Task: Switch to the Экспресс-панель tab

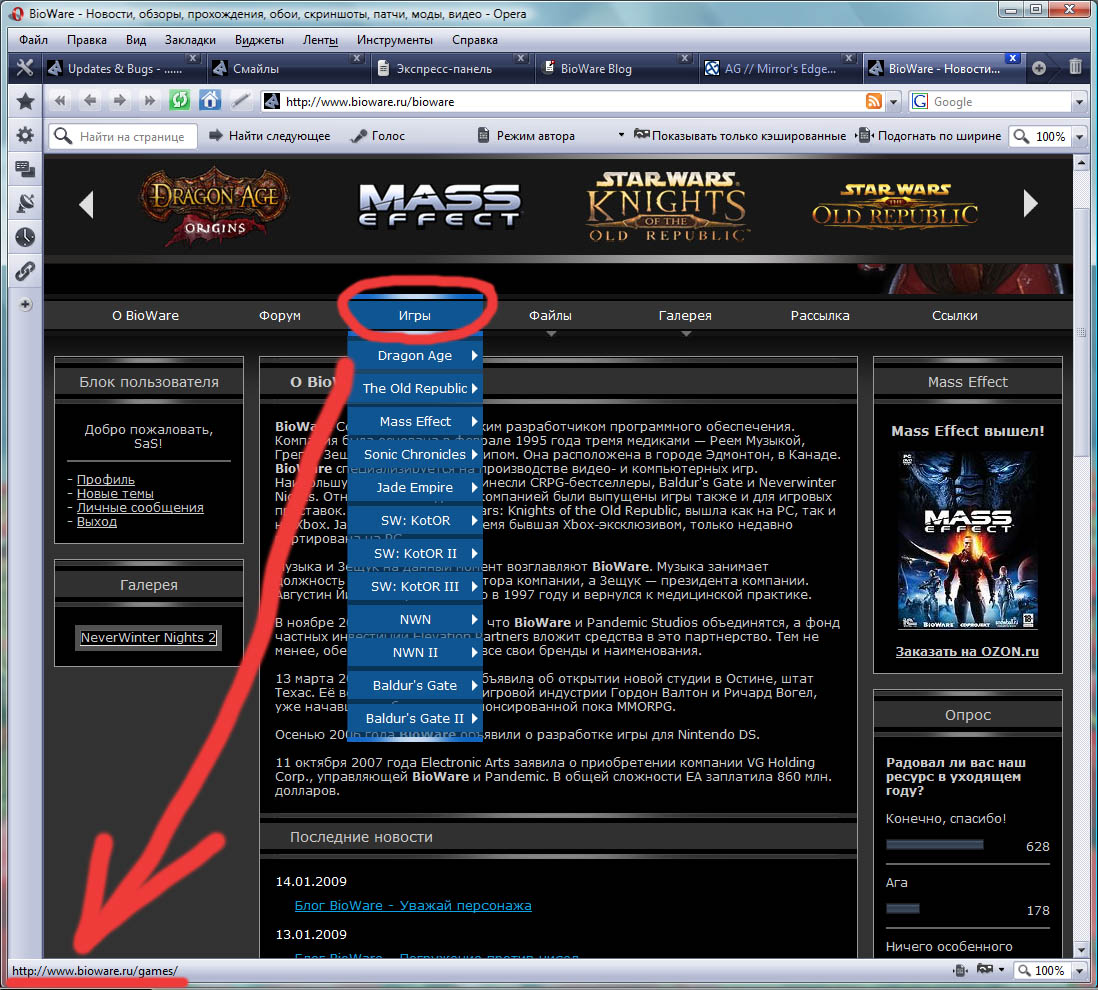Action: coord(446,69)
